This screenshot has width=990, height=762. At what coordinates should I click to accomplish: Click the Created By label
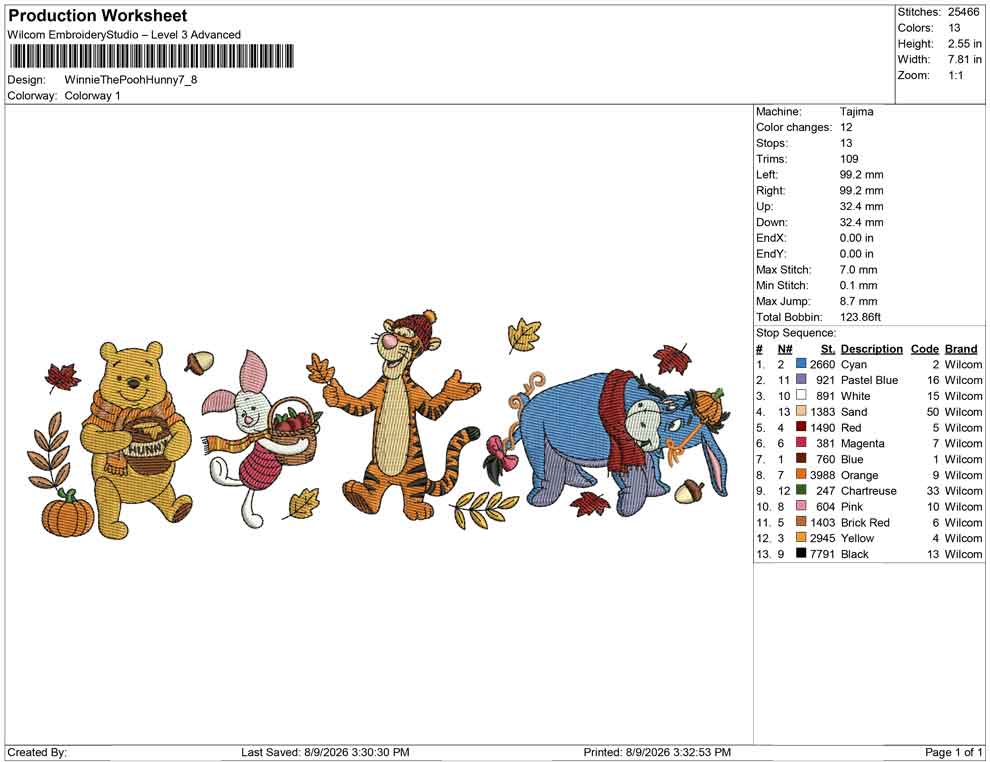(x=37, y=752)
